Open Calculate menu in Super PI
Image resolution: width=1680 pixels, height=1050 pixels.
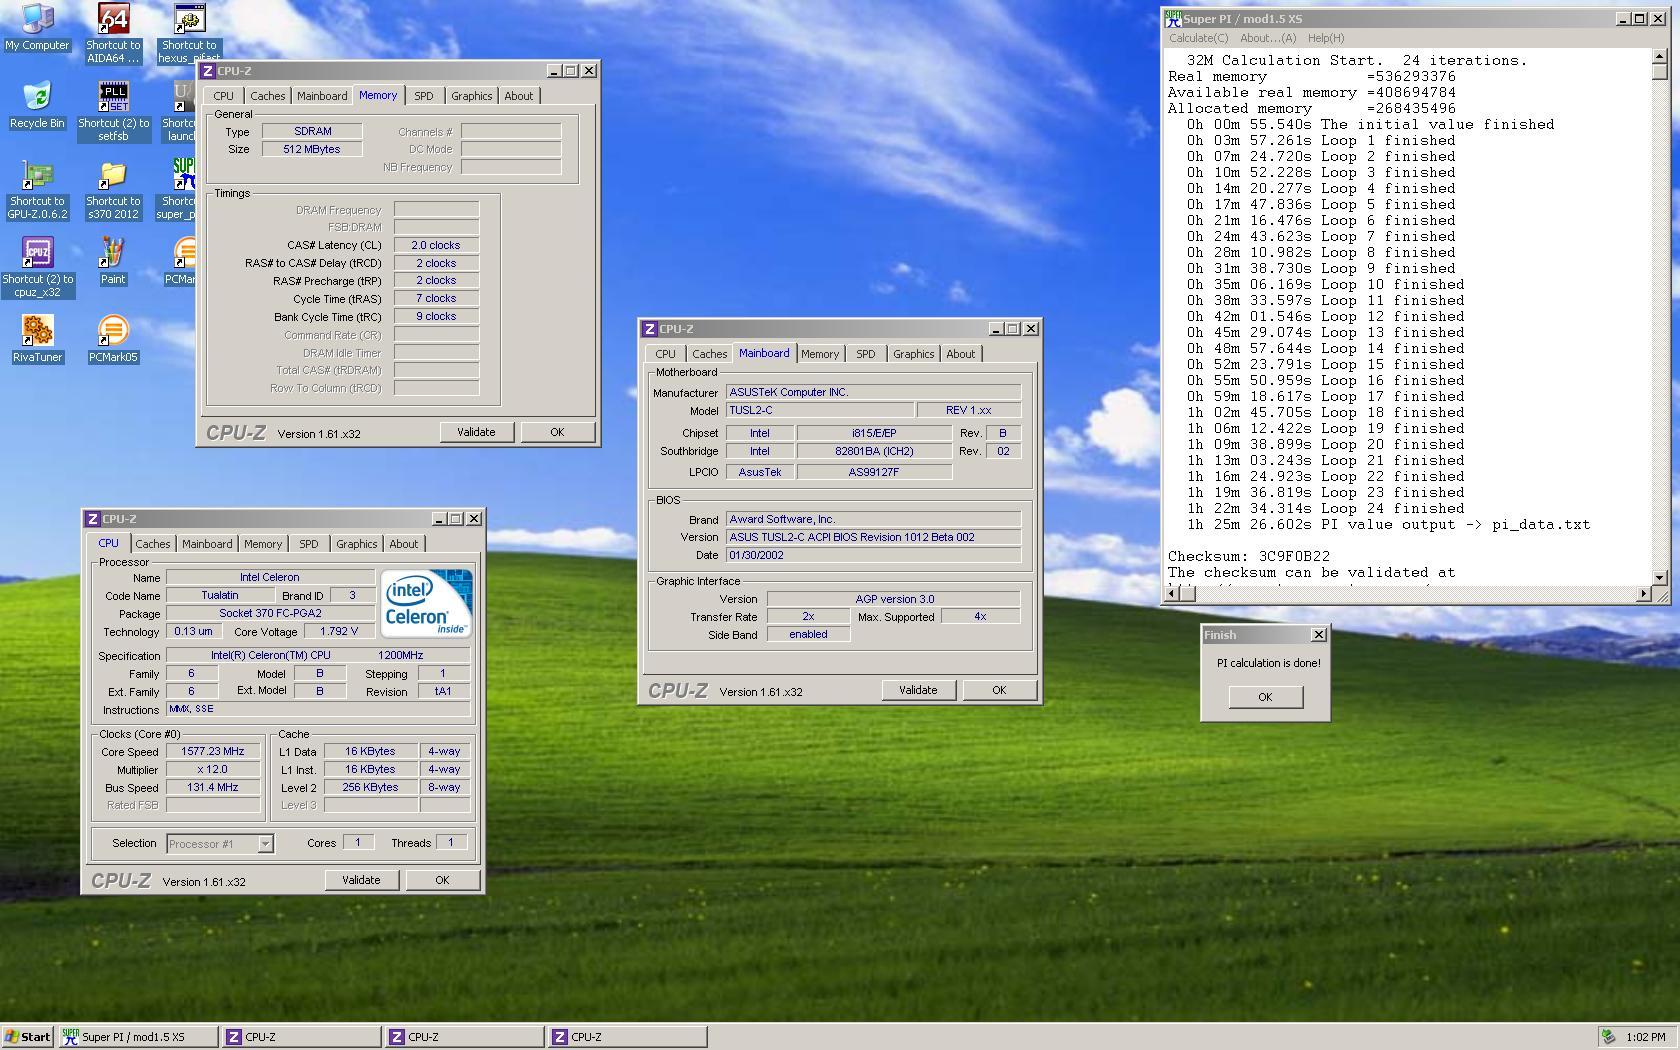tap(1198, 38)
